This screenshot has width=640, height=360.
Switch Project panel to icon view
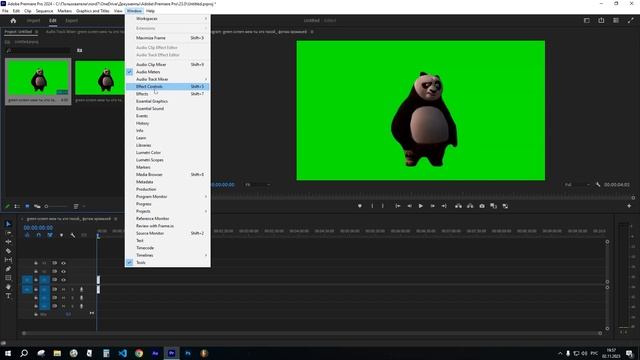coord(27,206)
